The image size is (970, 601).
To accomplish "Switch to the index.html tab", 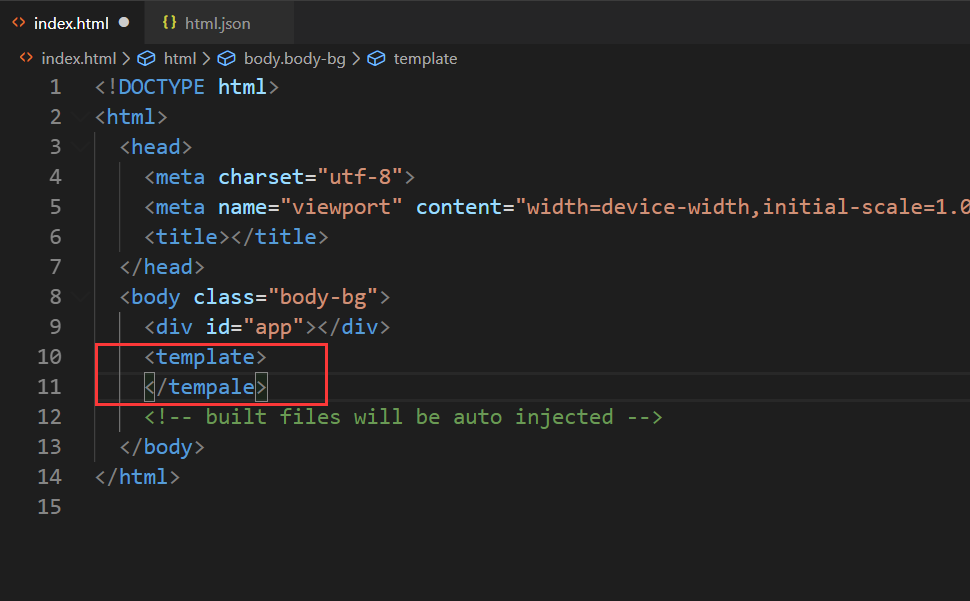I will tap(72, 23).
